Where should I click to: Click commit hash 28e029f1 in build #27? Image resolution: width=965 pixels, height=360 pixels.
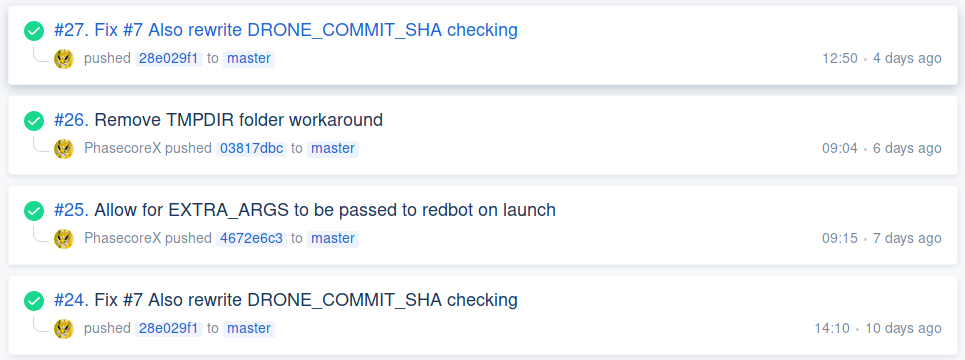169,58
